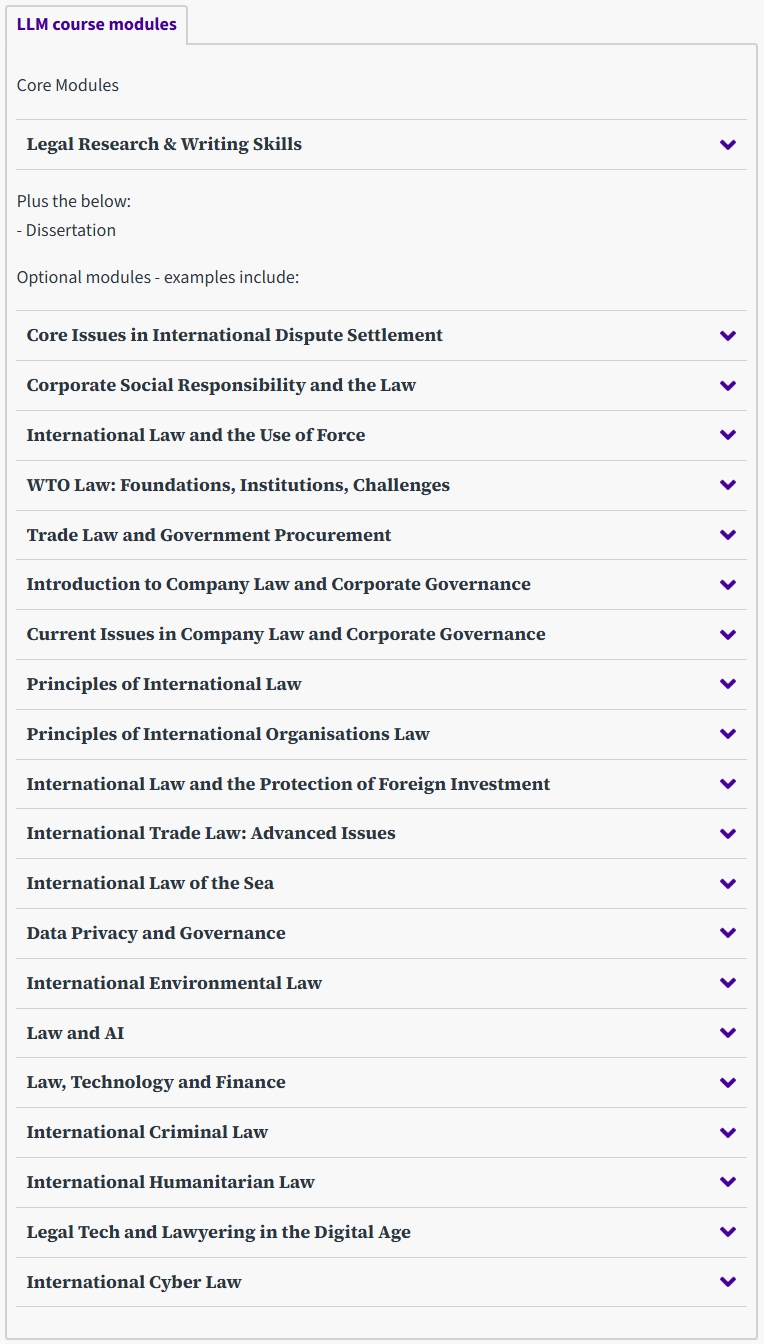Click chevron next to International Law and the Use of Force
The height and width of the screenshot is (1344, 764).
point(728,435)
